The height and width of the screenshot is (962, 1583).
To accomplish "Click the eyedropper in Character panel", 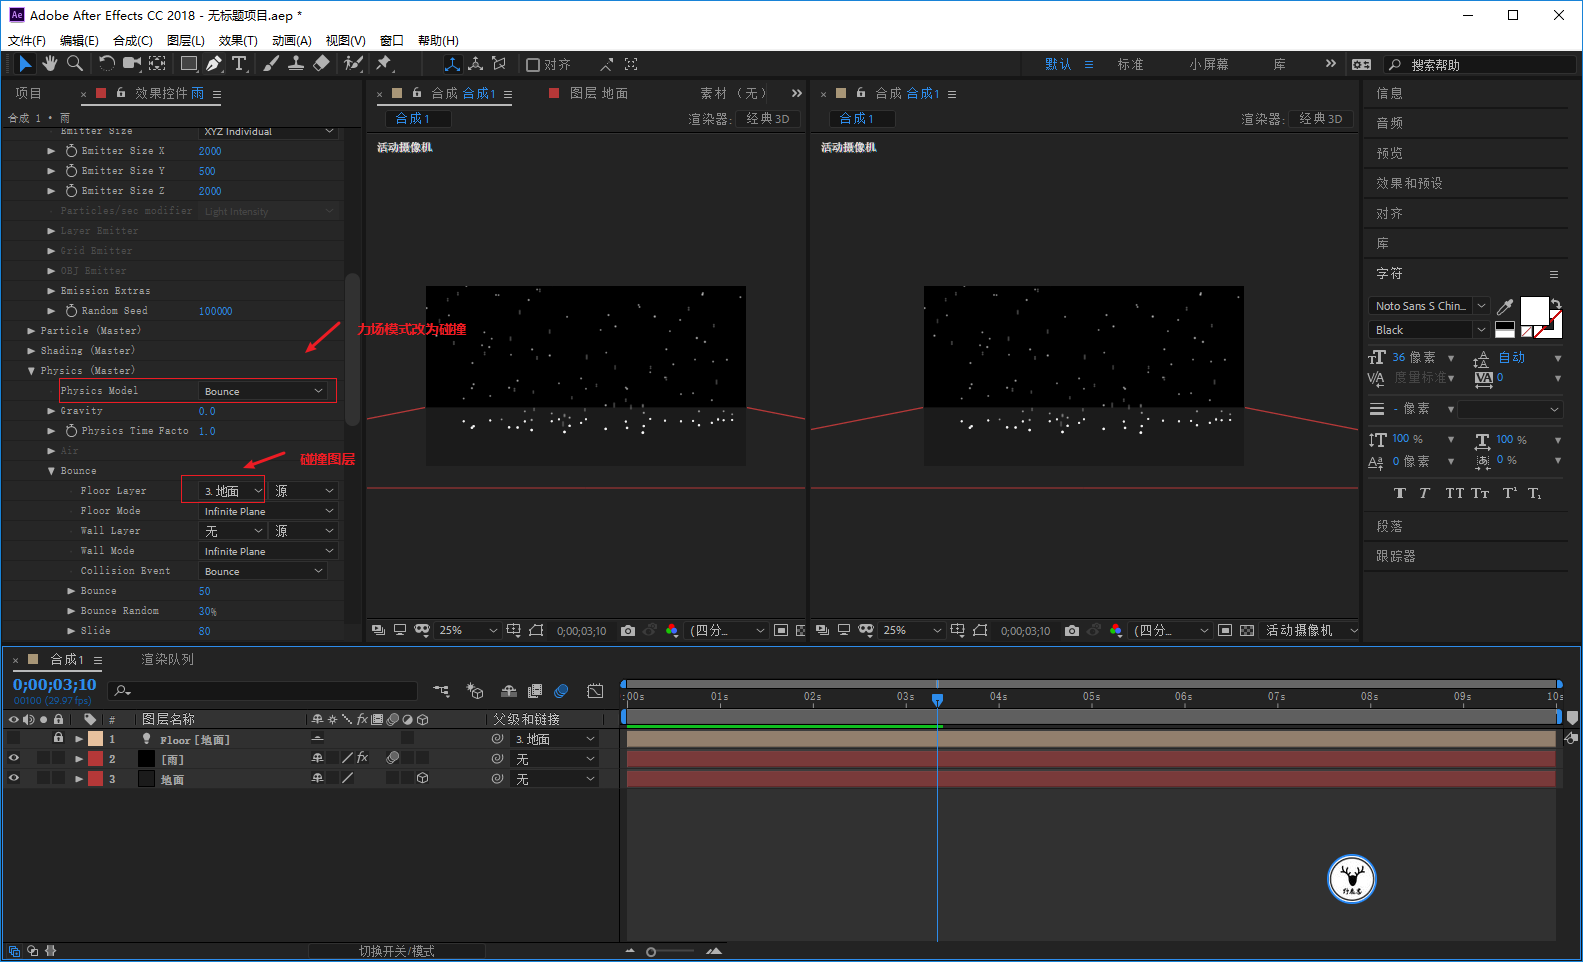I will (x=1505, y=306).
